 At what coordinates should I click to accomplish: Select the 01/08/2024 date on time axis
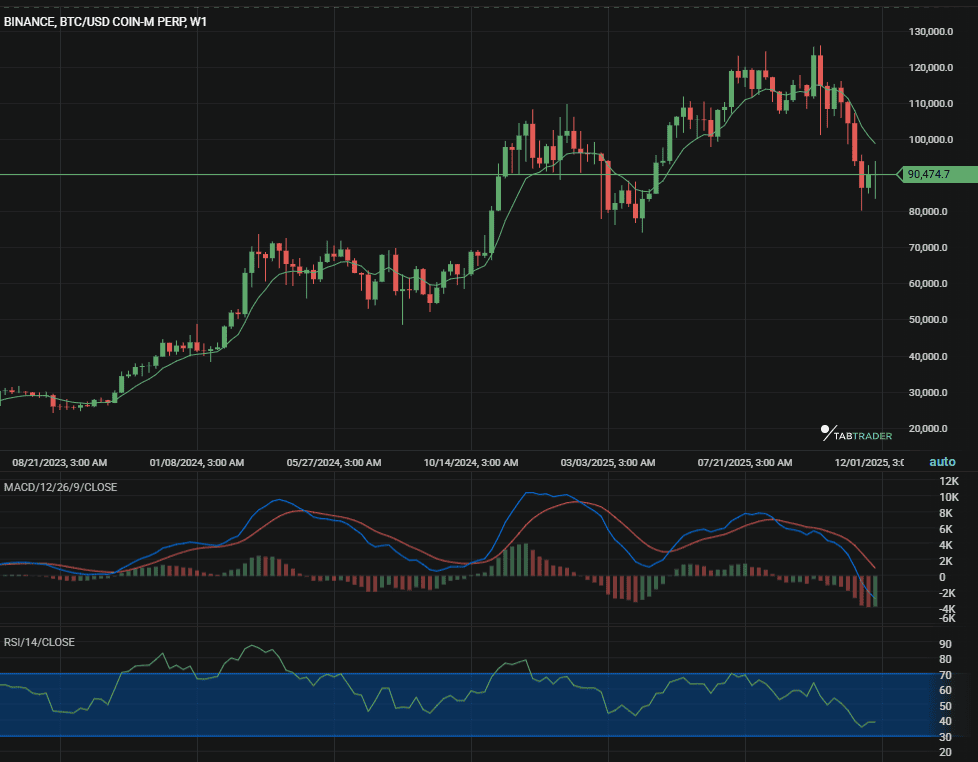tap(196, 463)
